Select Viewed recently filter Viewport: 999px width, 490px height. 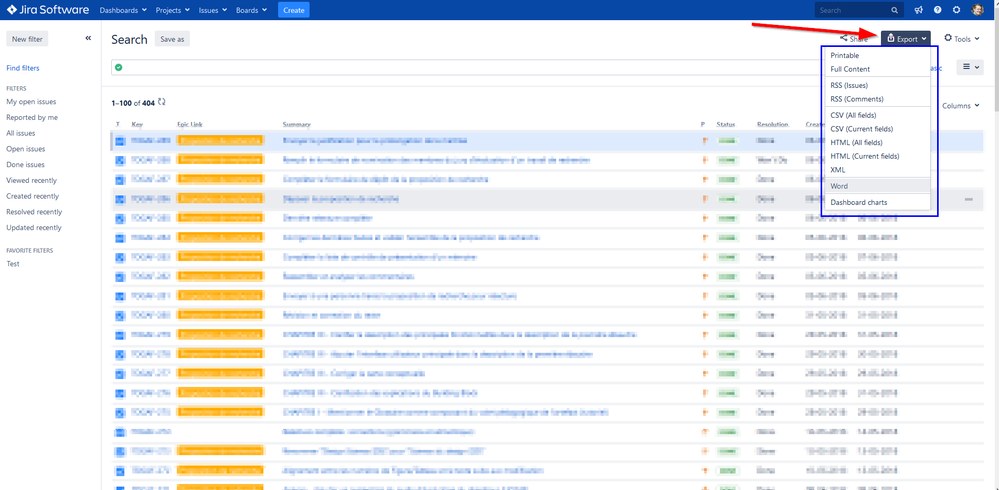(31, 181)
